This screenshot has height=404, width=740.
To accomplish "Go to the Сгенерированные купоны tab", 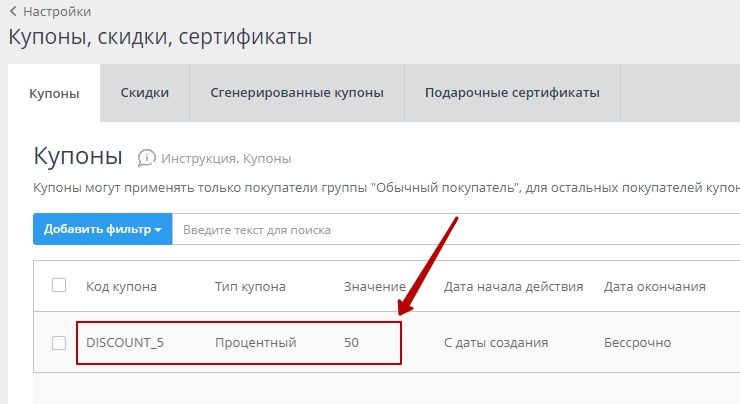I will coord(297,93).
